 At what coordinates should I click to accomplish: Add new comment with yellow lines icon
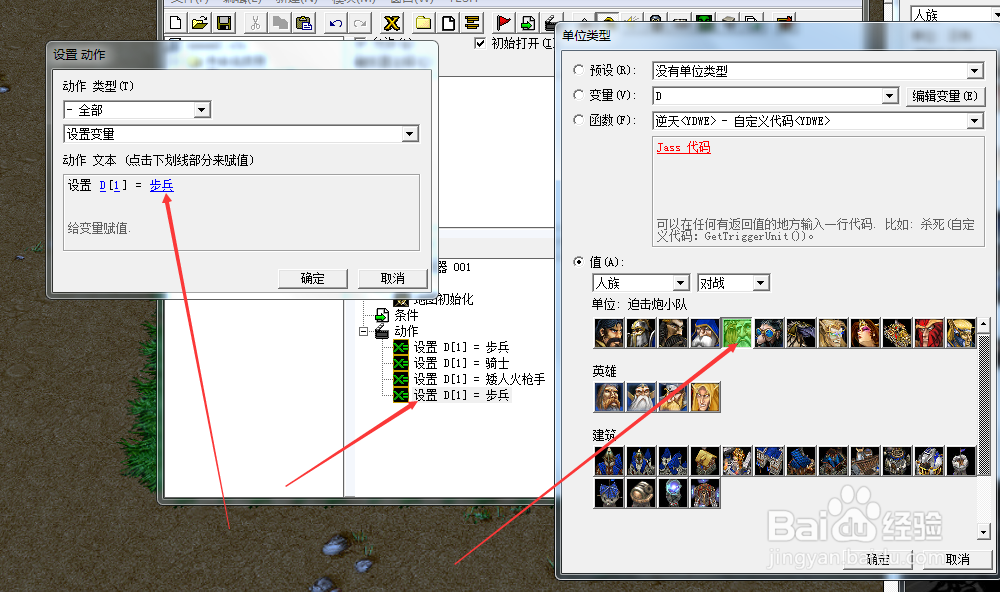coord(472,24)
